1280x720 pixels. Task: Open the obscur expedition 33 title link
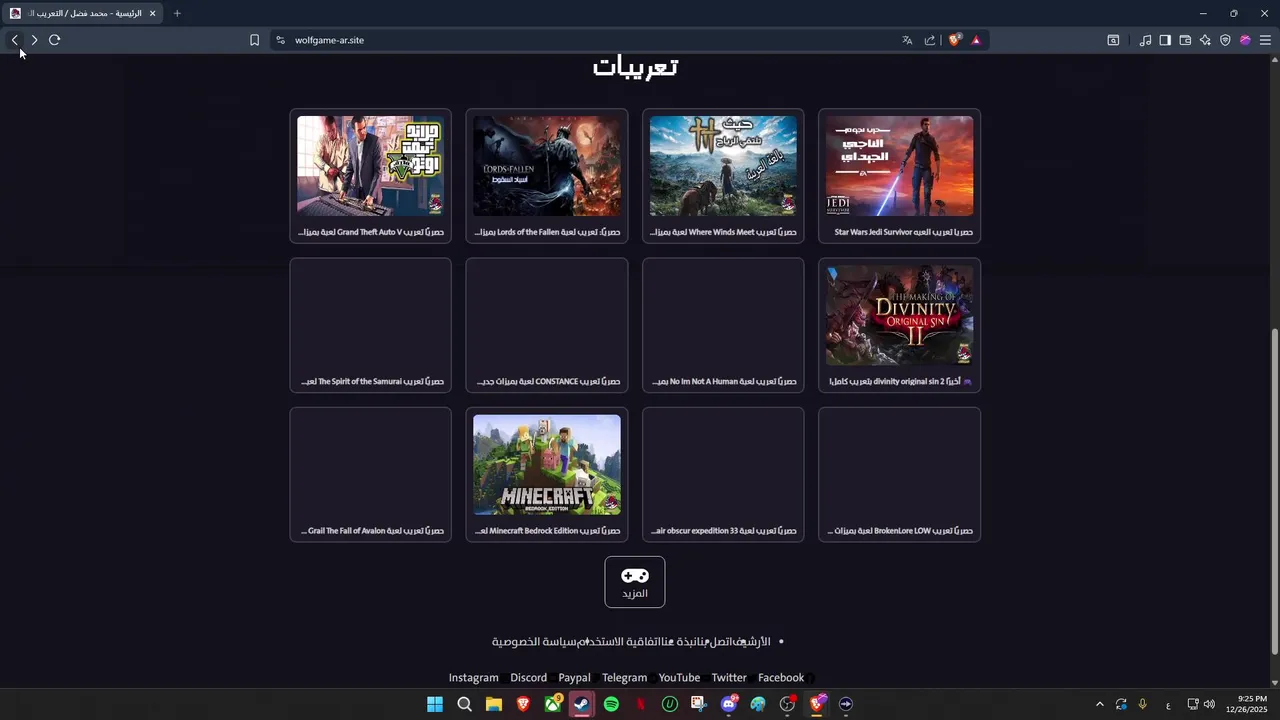click(x=723, y=531)
